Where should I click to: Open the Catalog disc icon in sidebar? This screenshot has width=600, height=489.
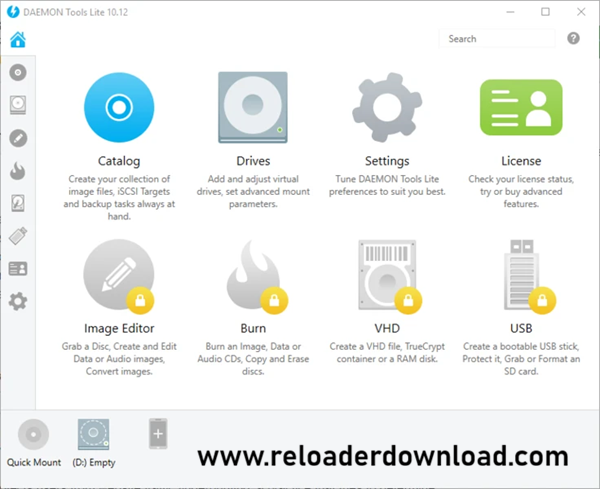coord(18,72)
